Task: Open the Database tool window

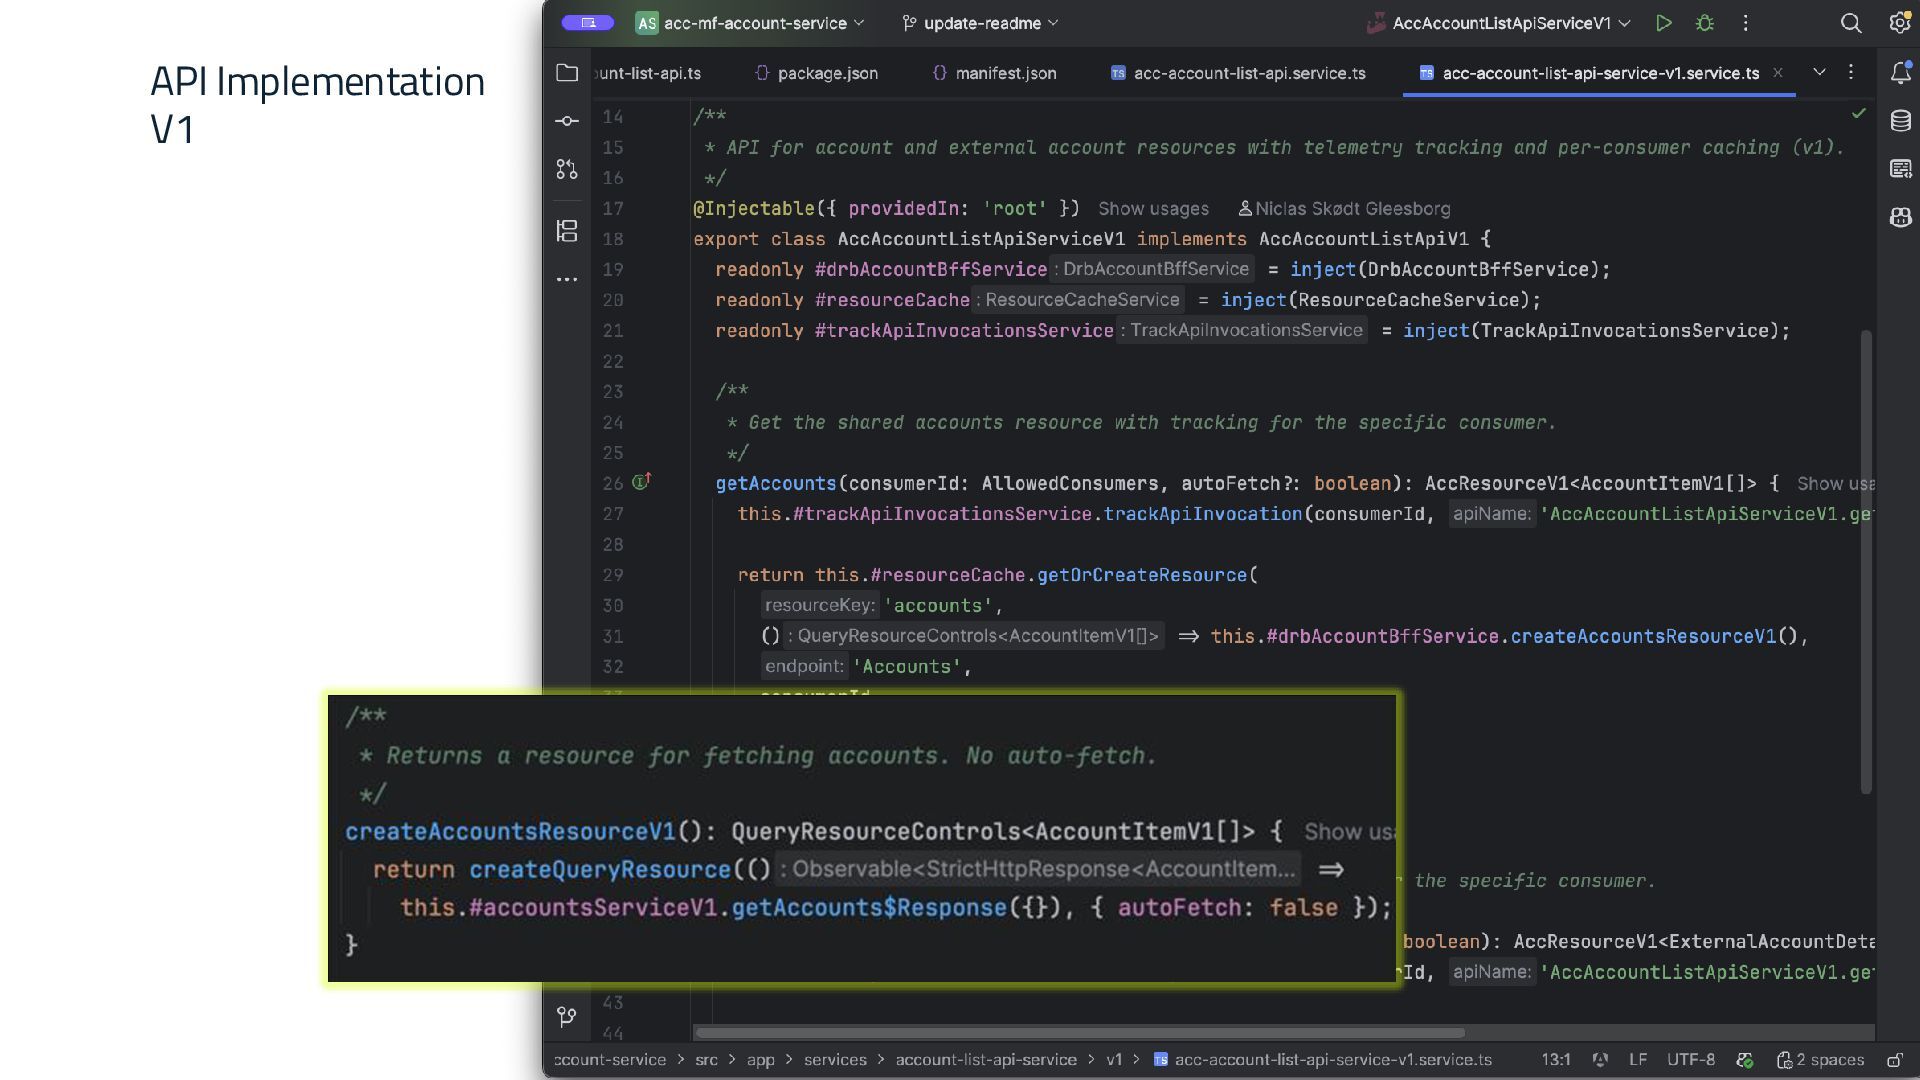Action: [x=1901, y=121]
